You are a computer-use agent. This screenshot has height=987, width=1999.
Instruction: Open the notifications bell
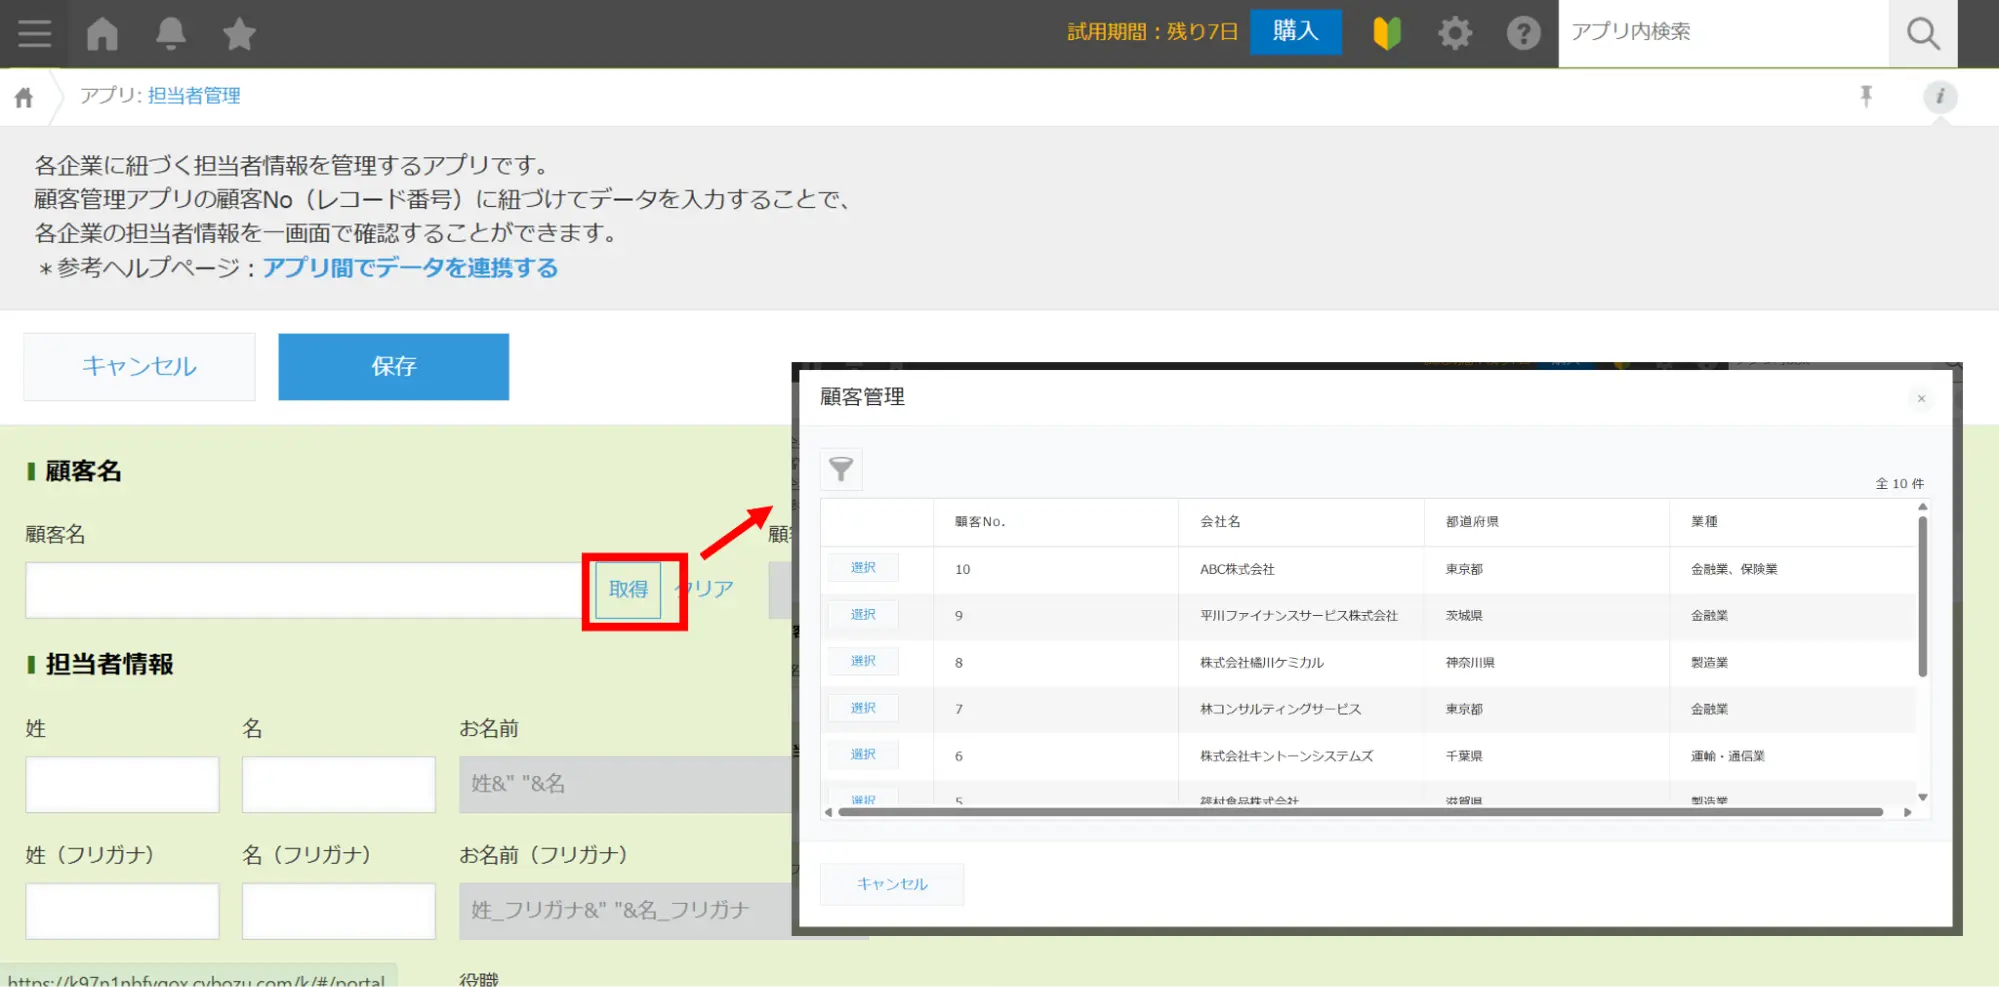tap(171, 33)
